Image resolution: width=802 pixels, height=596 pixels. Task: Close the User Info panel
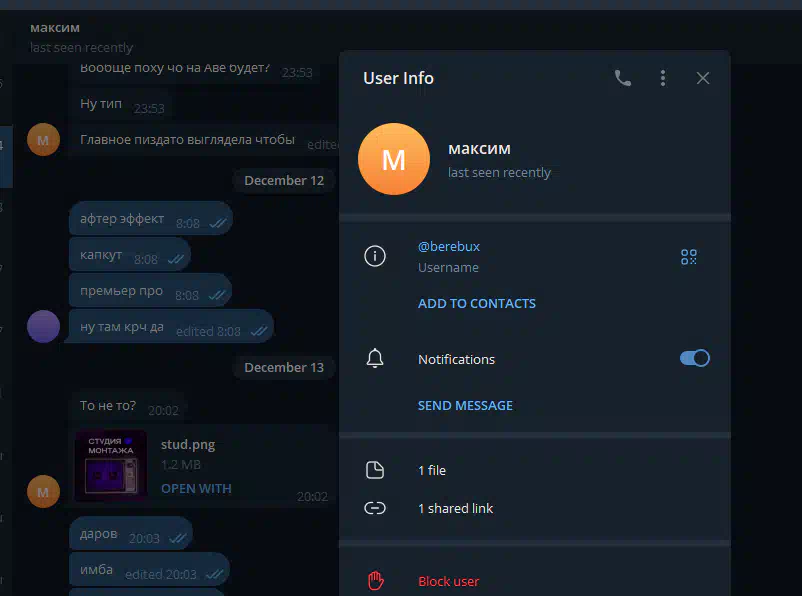[x=703, y=78]
